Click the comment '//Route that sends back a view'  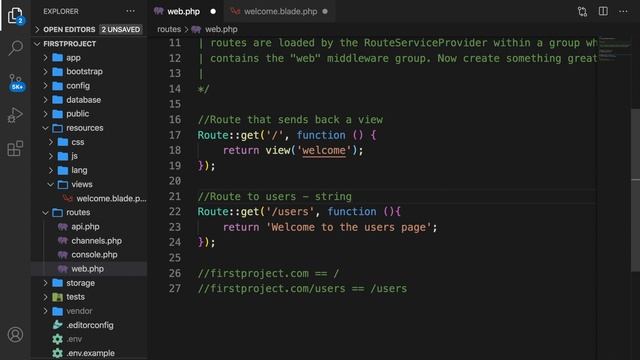(x=290, y=120)
